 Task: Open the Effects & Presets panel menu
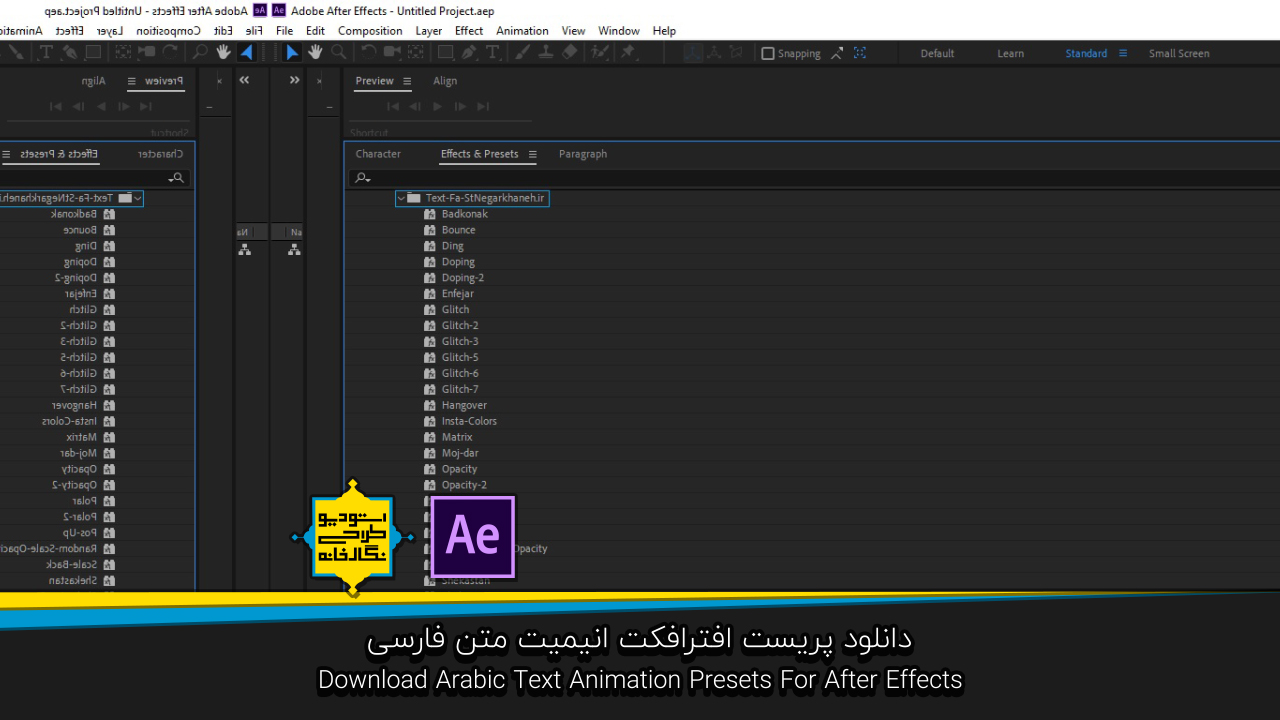click(533, 154)
